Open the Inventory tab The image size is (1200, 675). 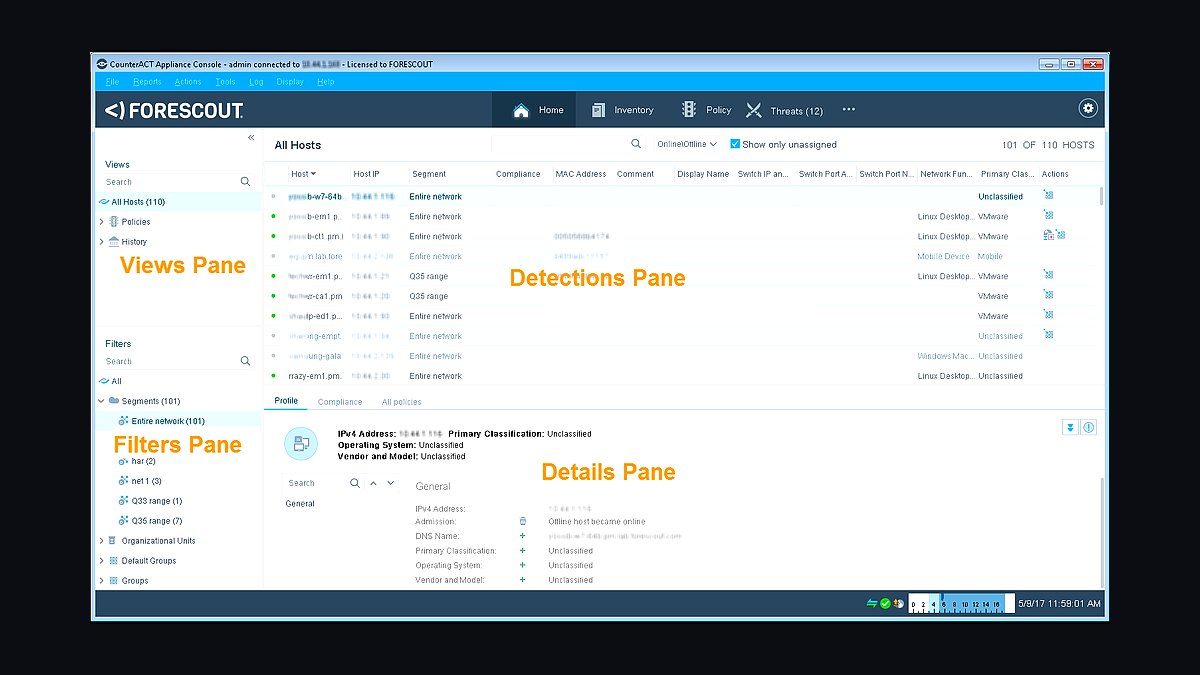(x=622, y=110)
